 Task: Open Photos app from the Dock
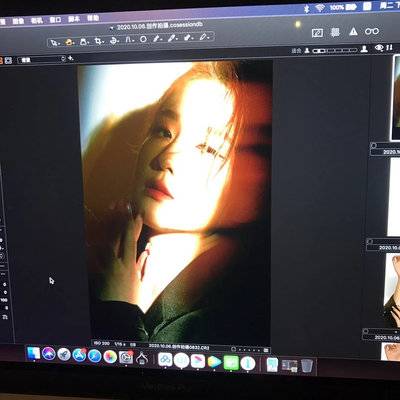coord(110,357)
